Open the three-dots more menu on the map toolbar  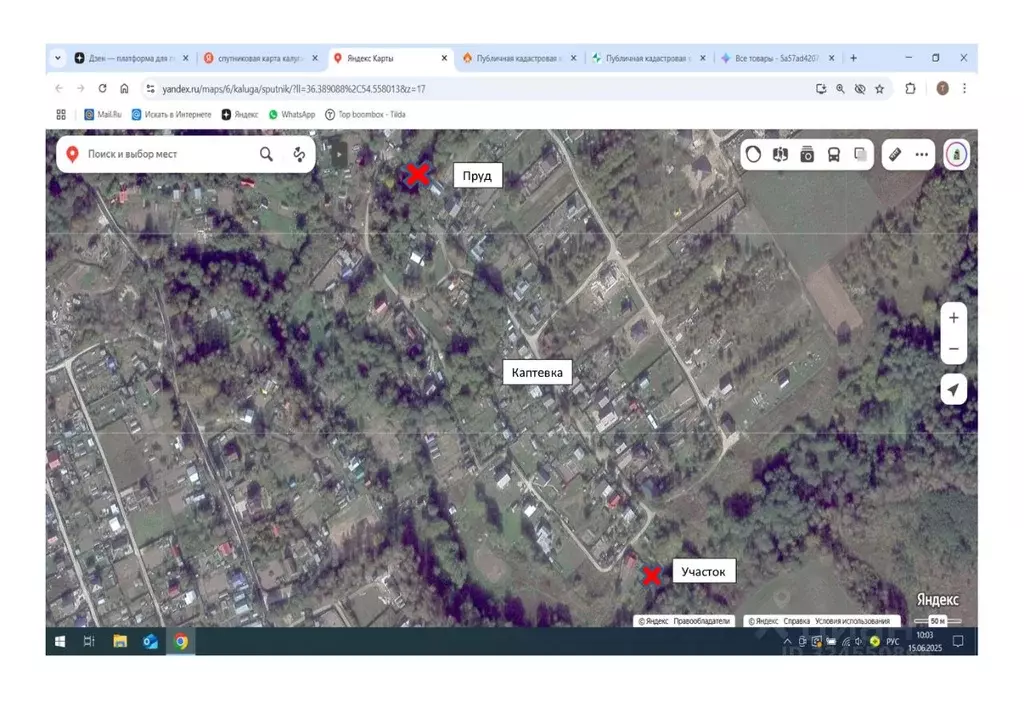(921, 154)
